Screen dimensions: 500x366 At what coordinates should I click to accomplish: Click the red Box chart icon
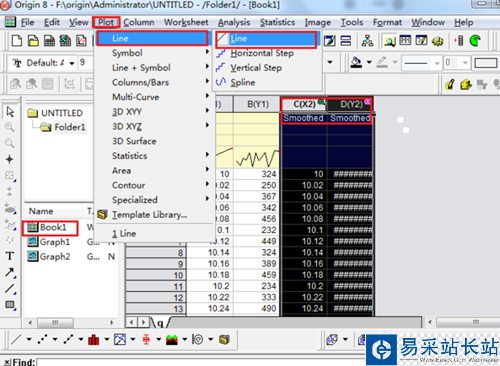[x=146, y=340]
